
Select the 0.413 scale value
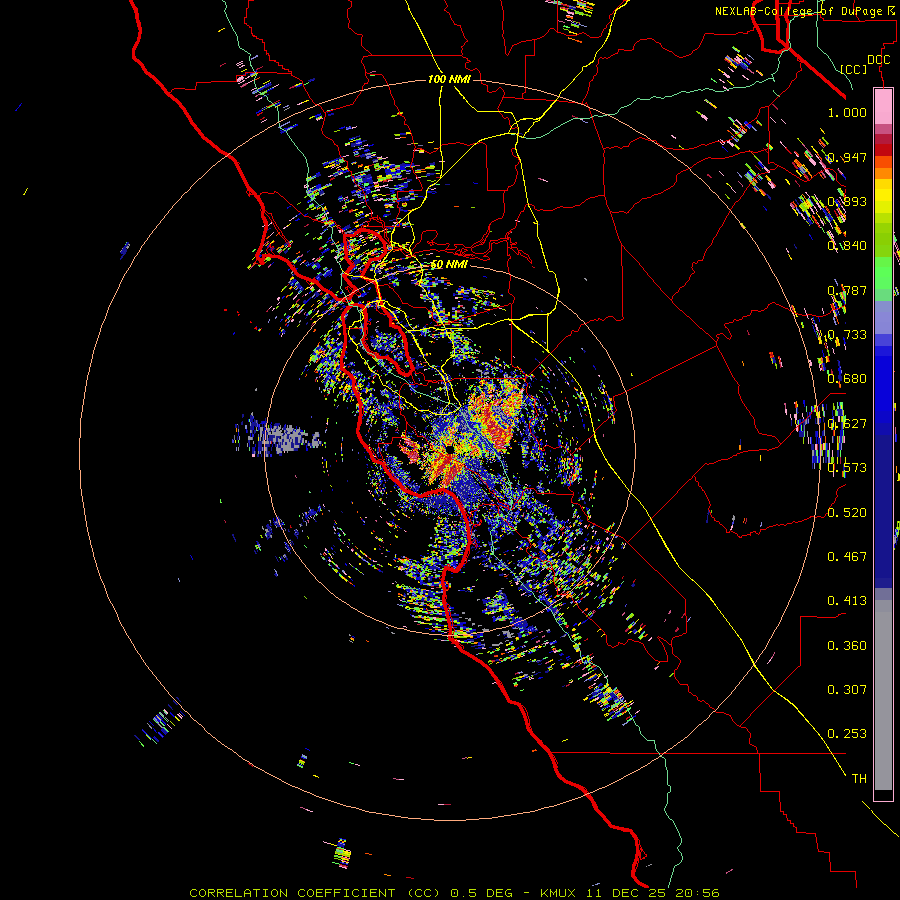pyautogui.click(x=847, y=601)
